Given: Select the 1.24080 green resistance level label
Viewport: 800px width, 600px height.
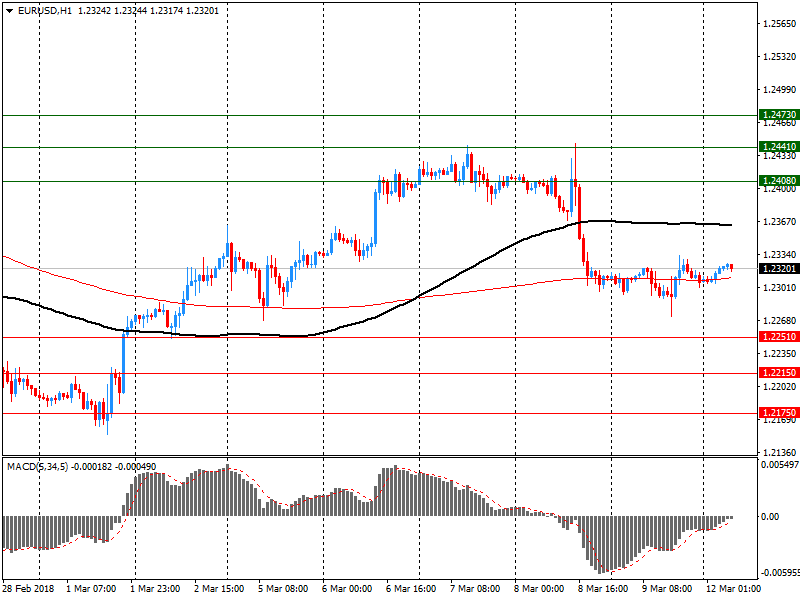Looking at the screenshot, I should click(x=779, y=181).
